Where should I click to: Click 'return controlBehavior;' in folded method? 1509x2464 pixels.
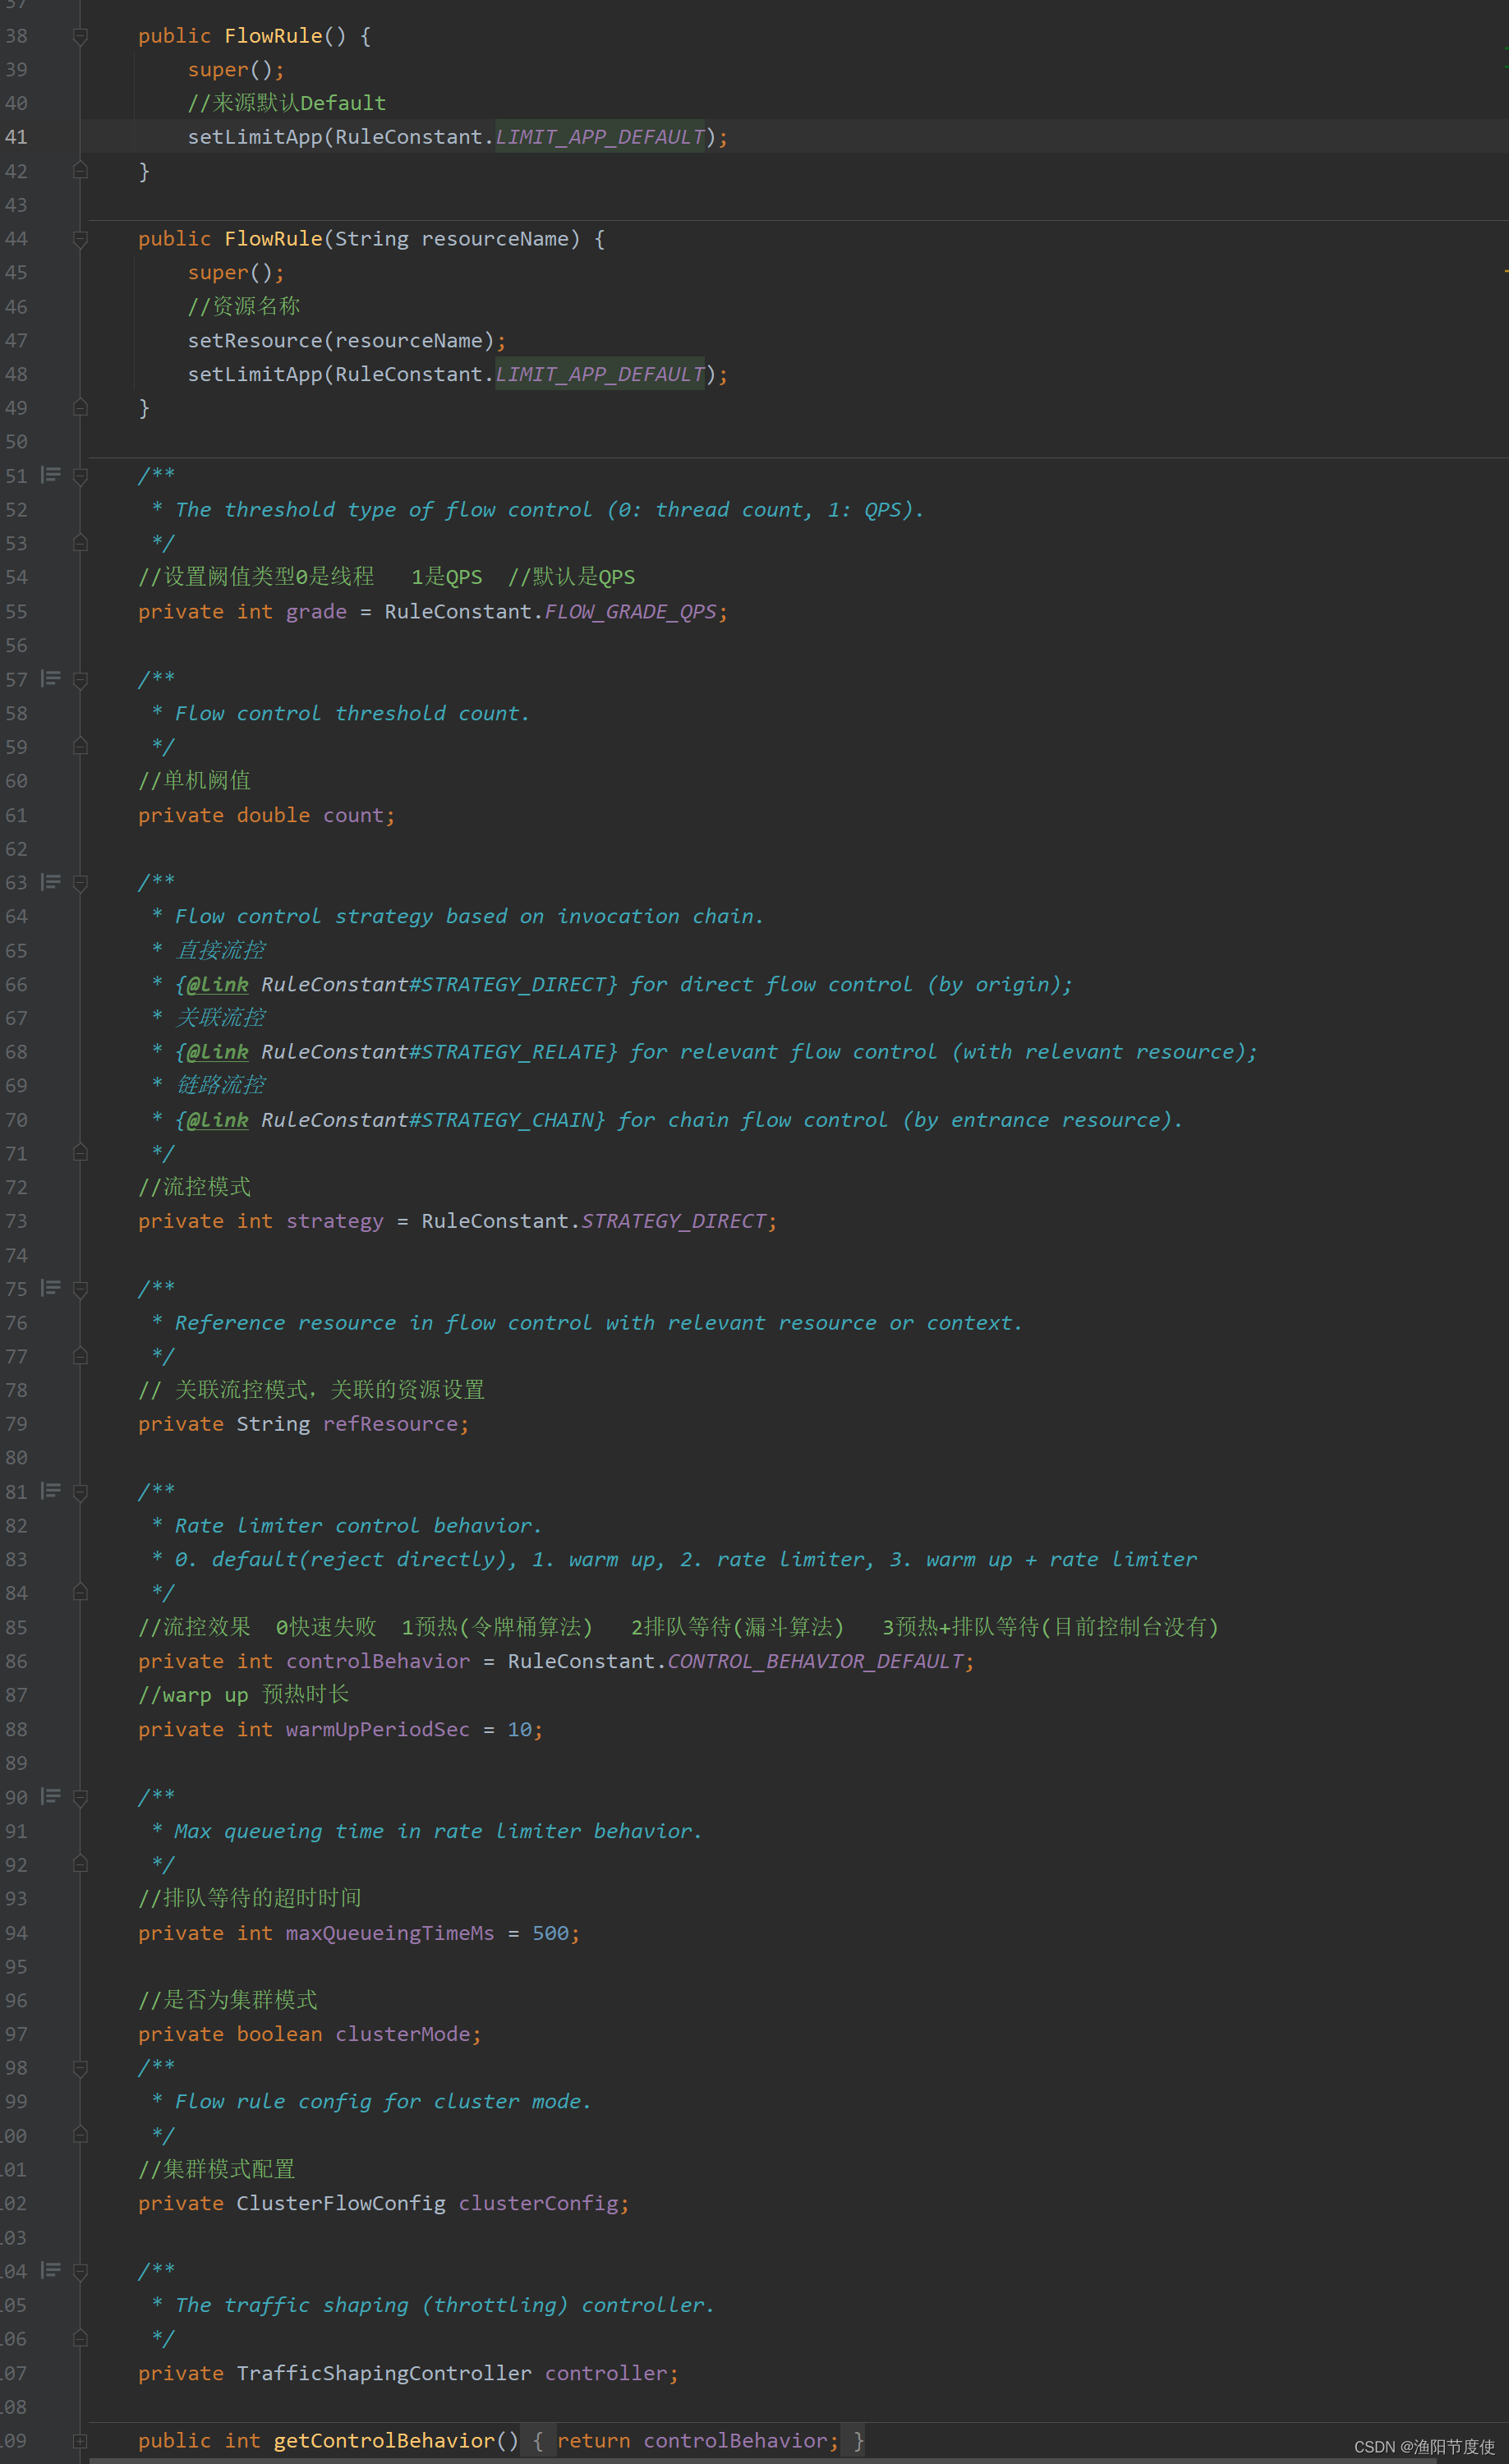pos(698,2441)
